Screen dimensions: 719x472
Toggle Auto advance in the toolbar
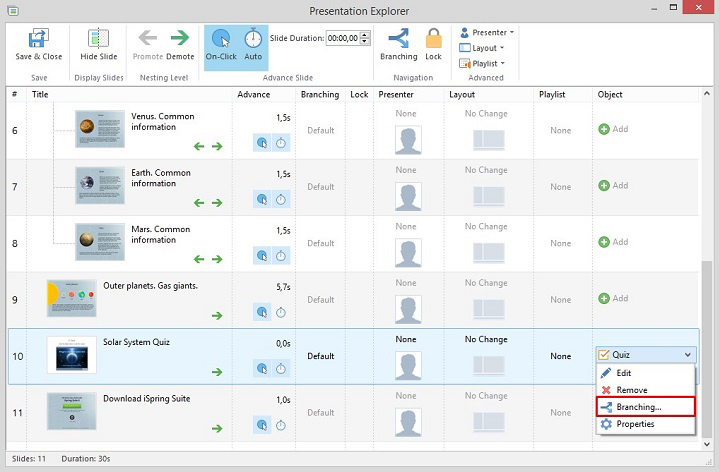[x=254, y=40]
